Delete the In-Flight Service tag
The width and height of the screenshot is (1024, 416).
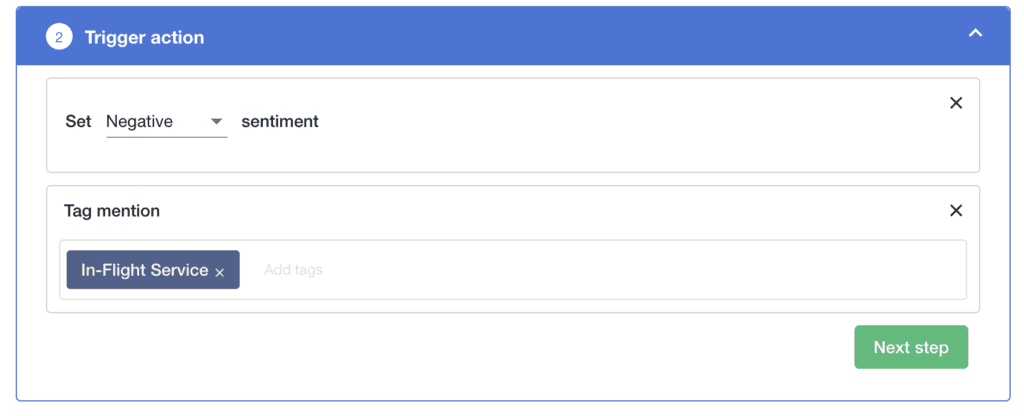[x=220, y=272]
